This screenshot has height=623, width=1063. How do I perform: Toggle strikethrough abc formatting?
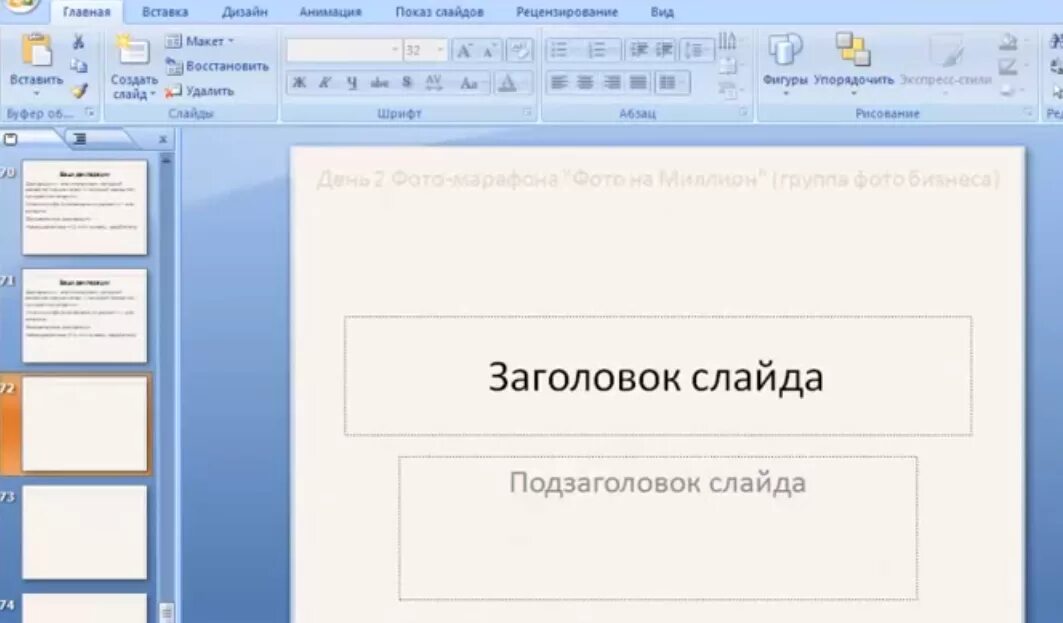(x=379, y=83)
